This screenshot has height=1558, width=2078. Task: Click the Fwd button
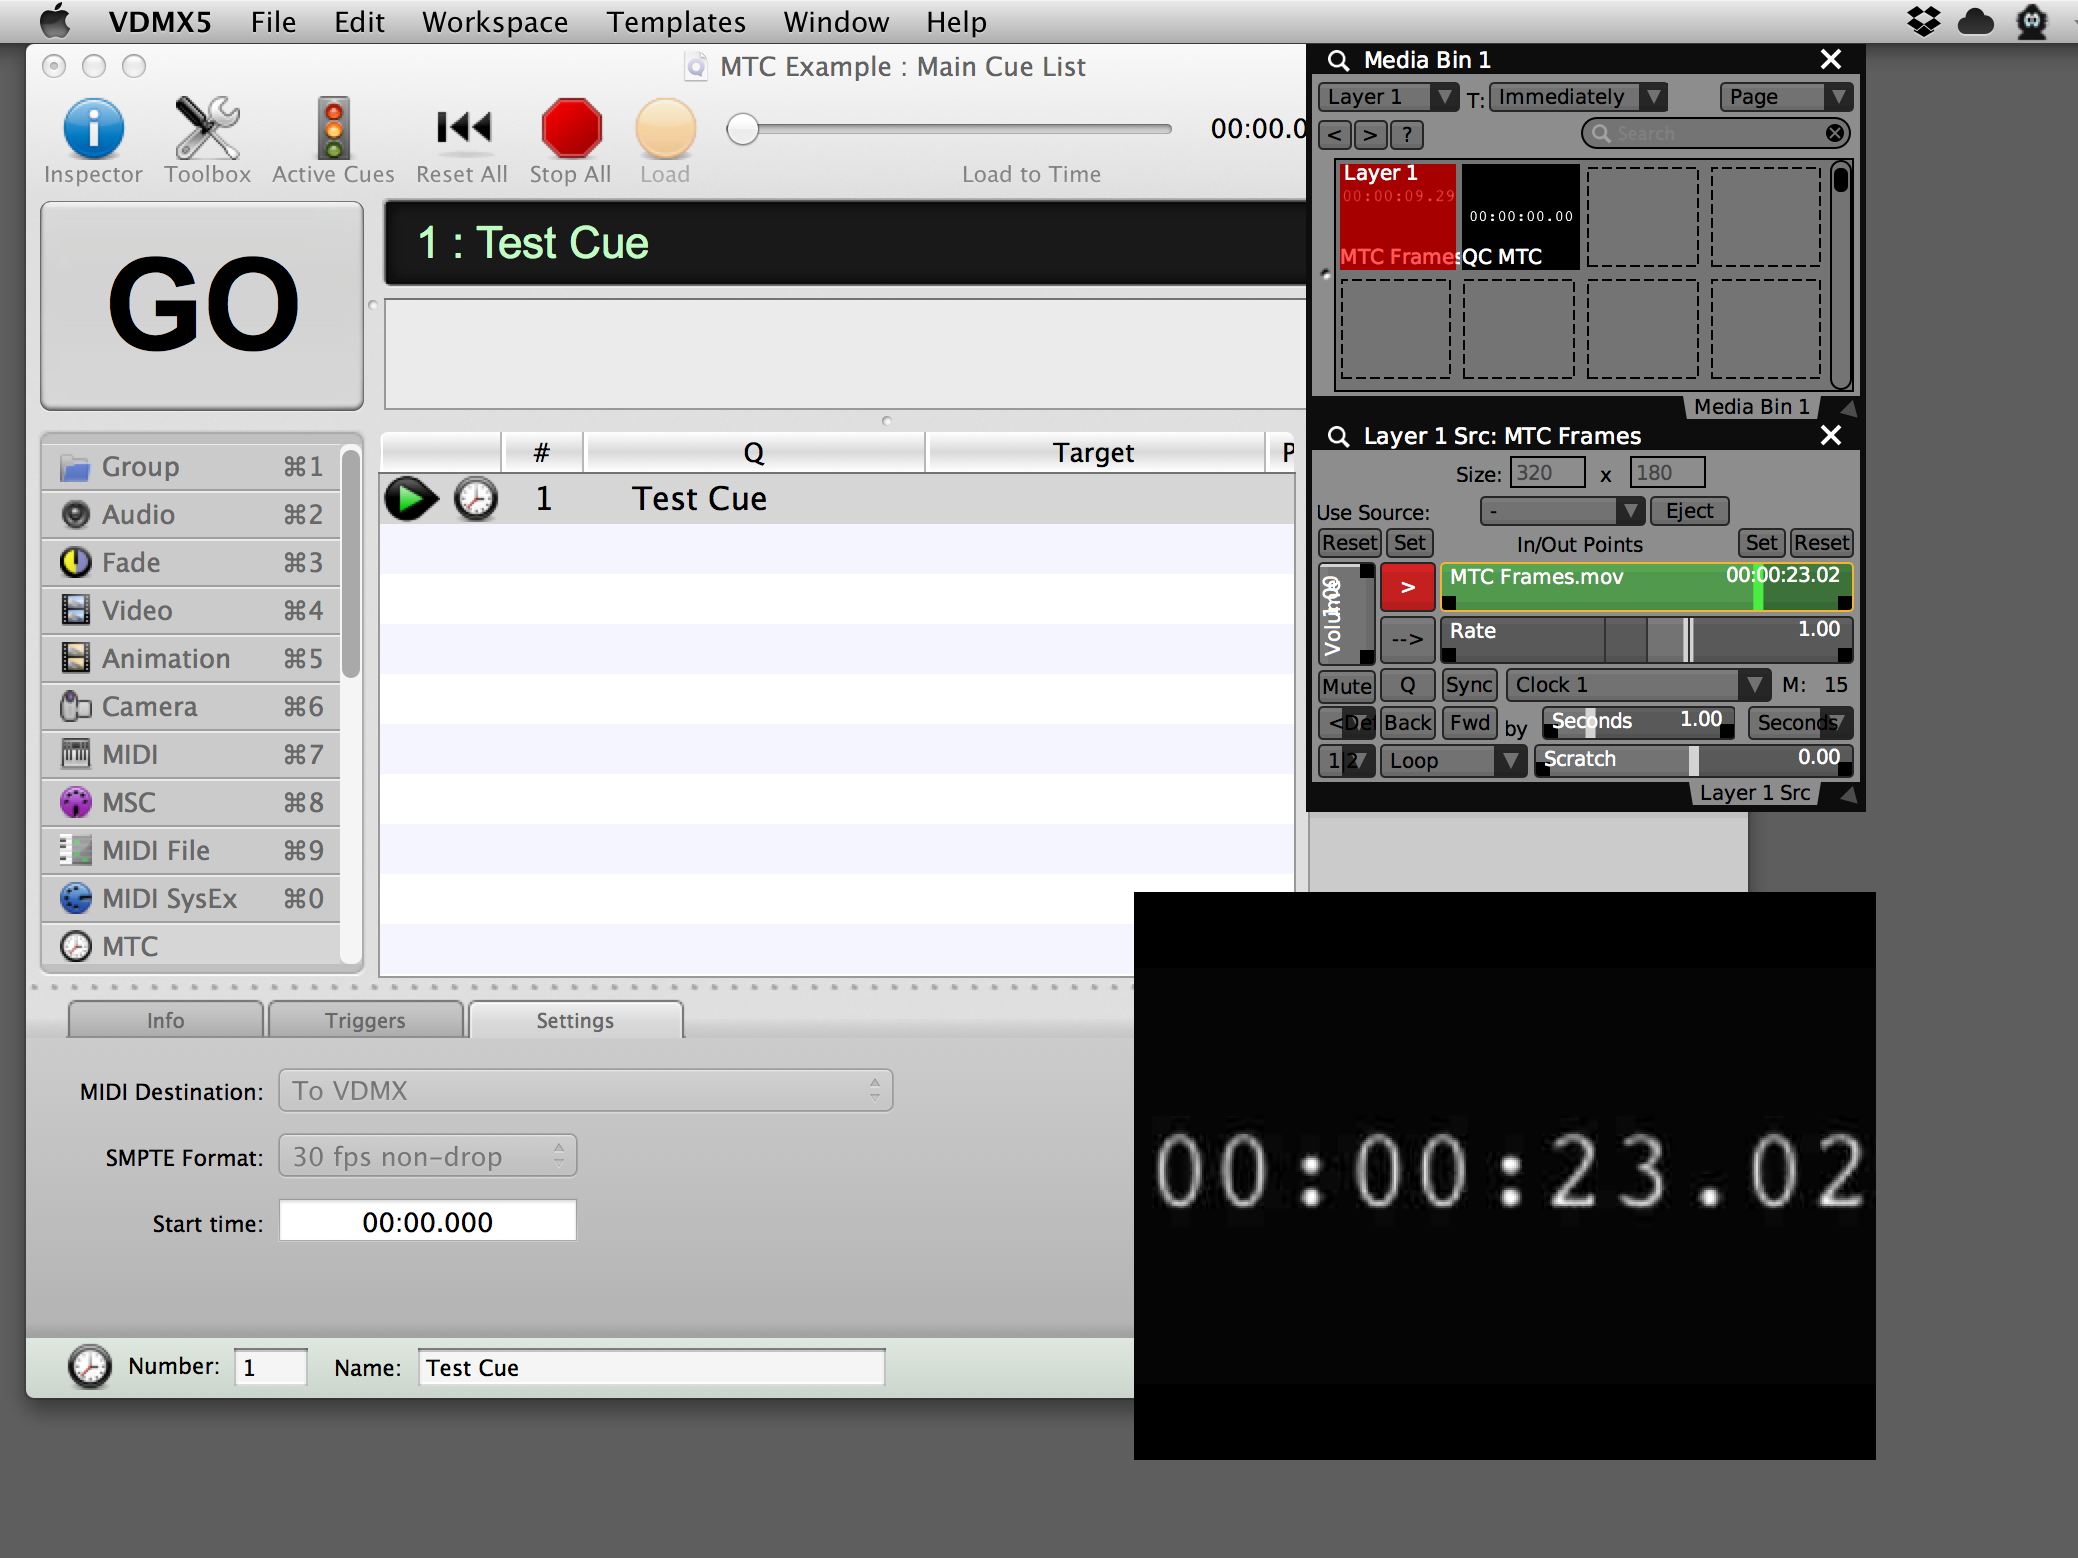(1469, 723)
